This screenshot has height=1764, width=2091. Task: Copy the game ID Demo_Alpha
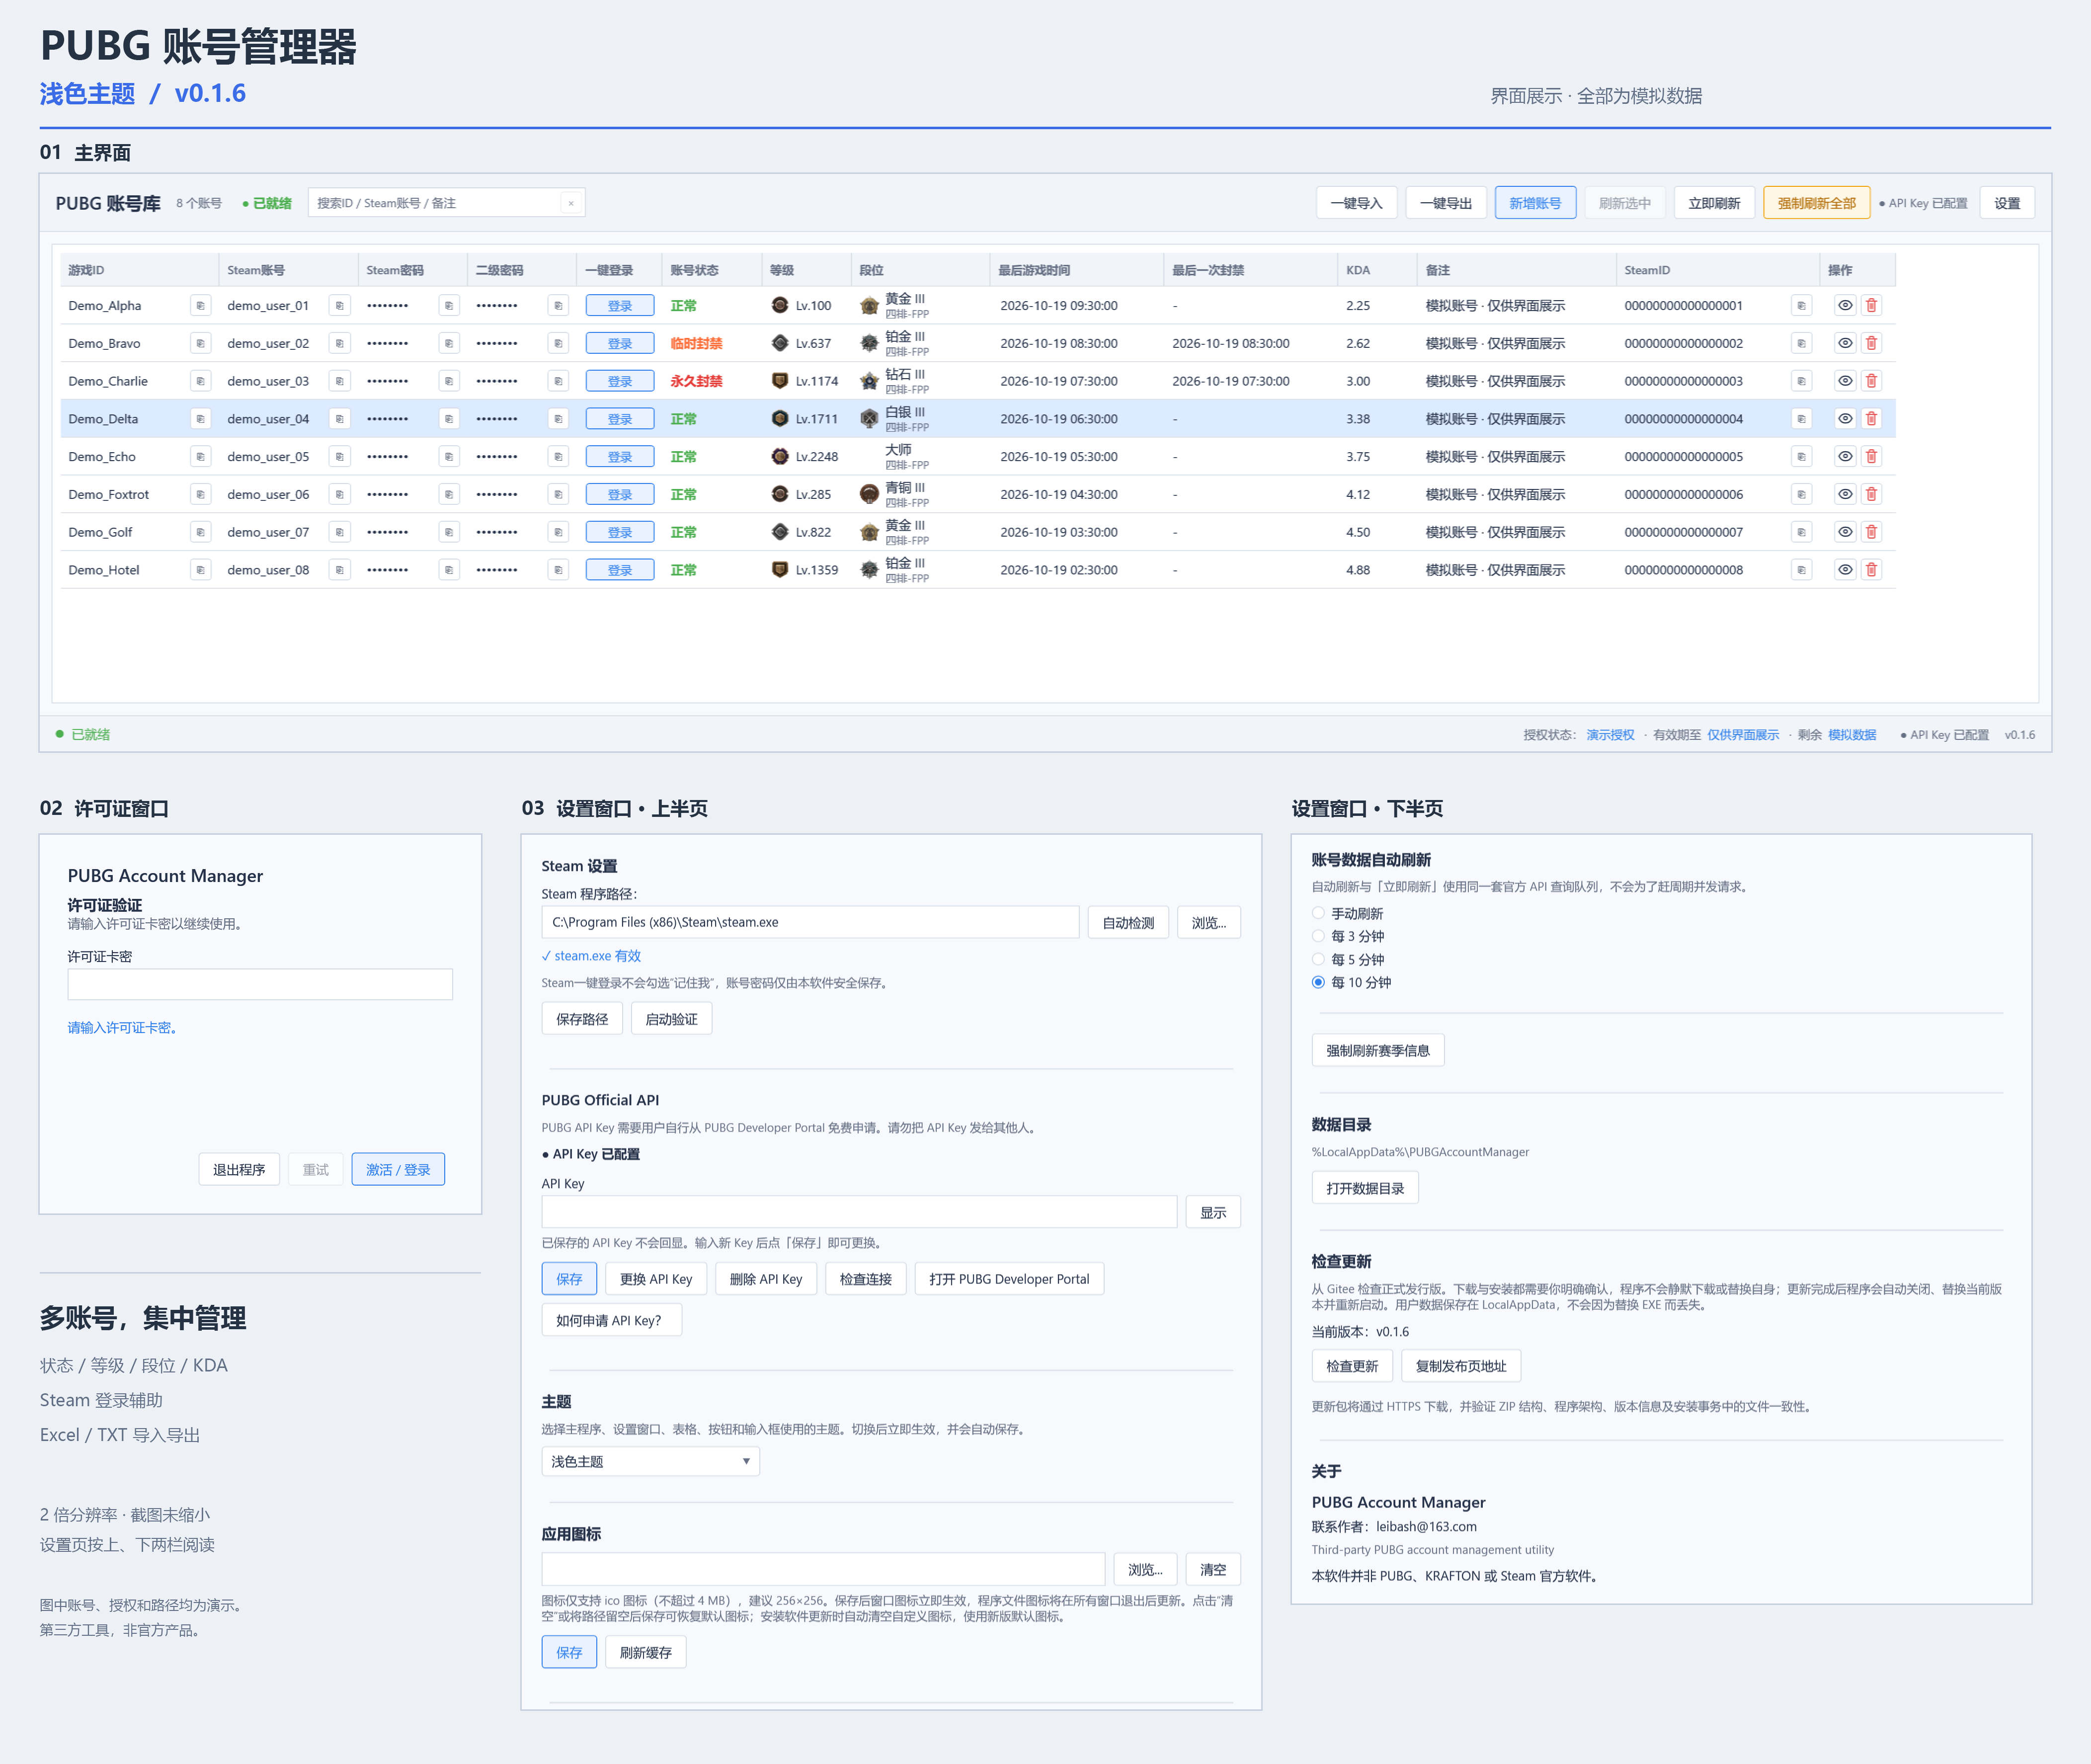click(200, 305)
